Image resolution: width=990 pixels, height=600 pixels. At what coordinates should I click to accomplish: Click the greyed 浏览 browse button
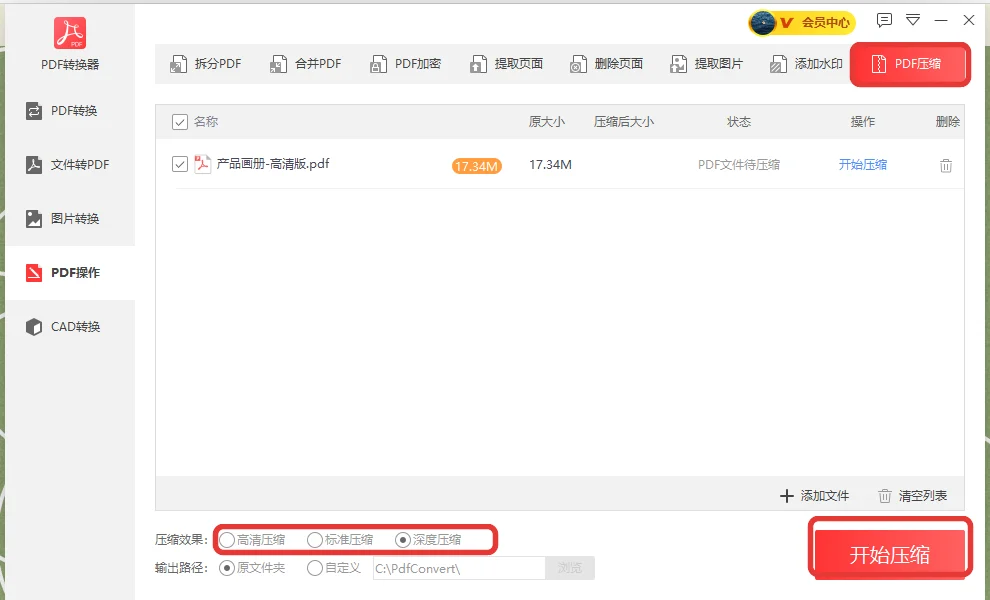(x=570, y=568)
